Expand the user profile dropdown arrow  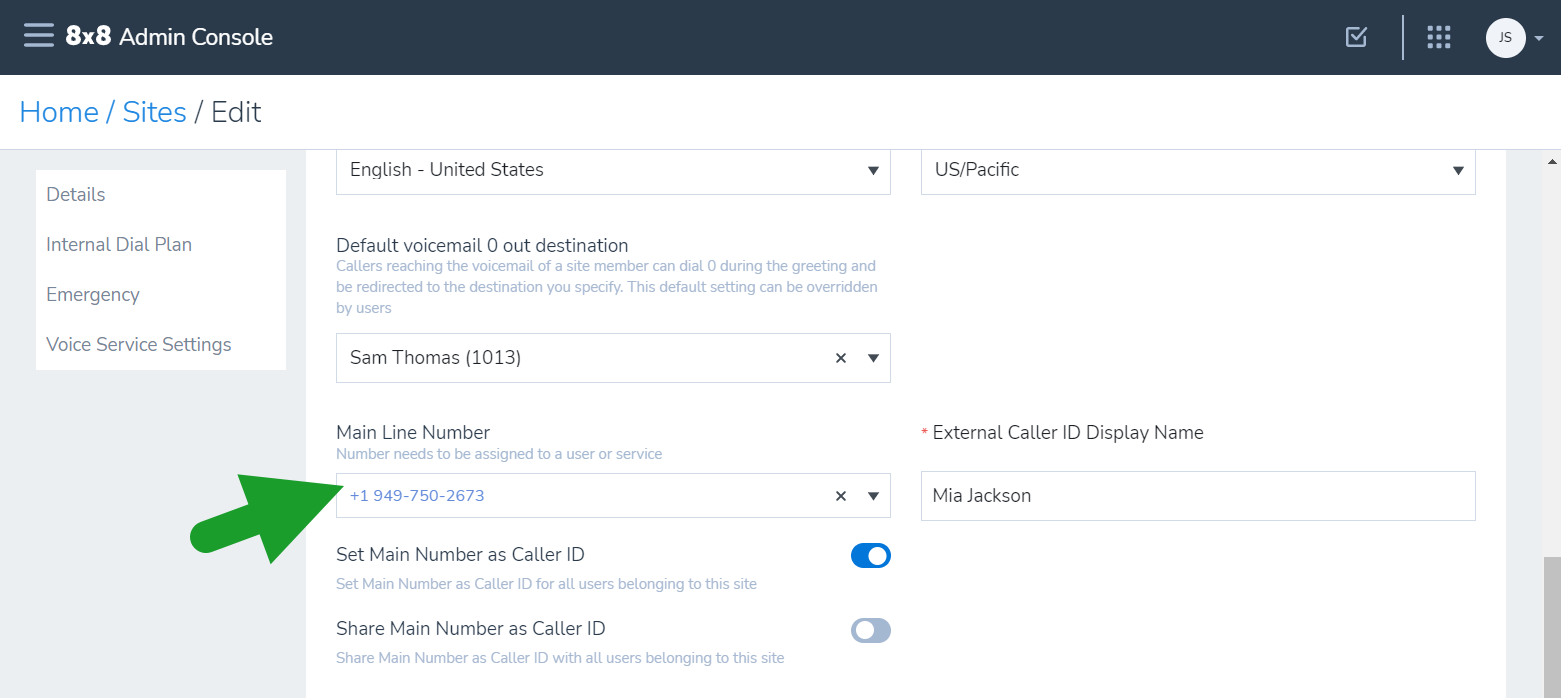pos(1539,38)
